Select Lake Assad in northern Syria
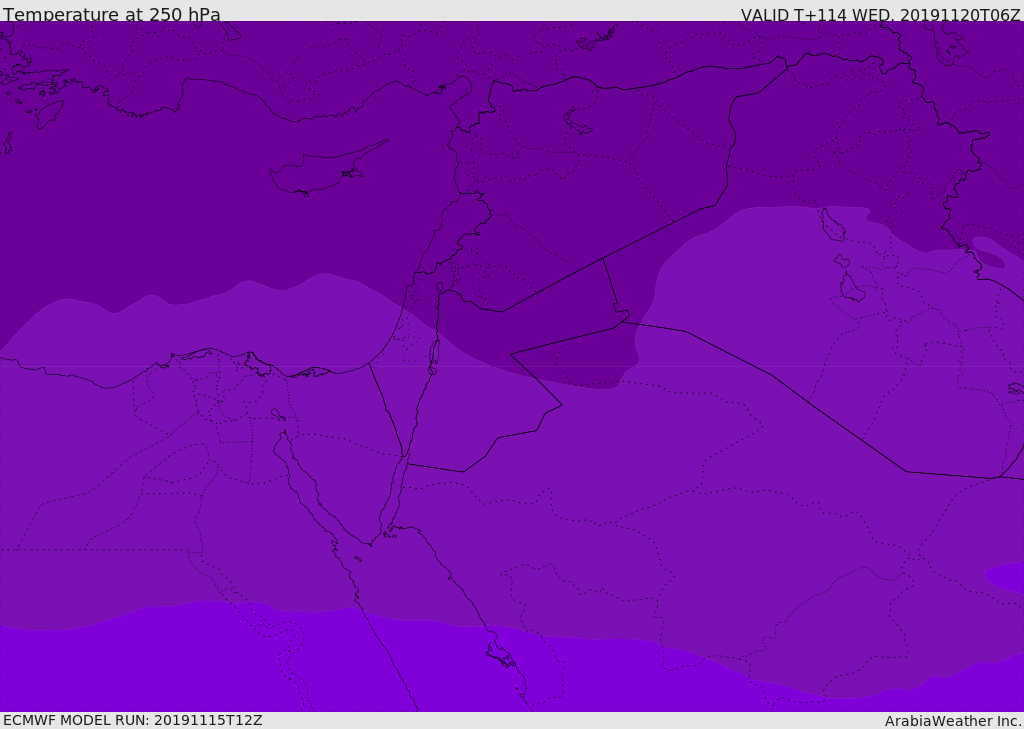This screenshot has width=1024, height=729. pos(578,122)
